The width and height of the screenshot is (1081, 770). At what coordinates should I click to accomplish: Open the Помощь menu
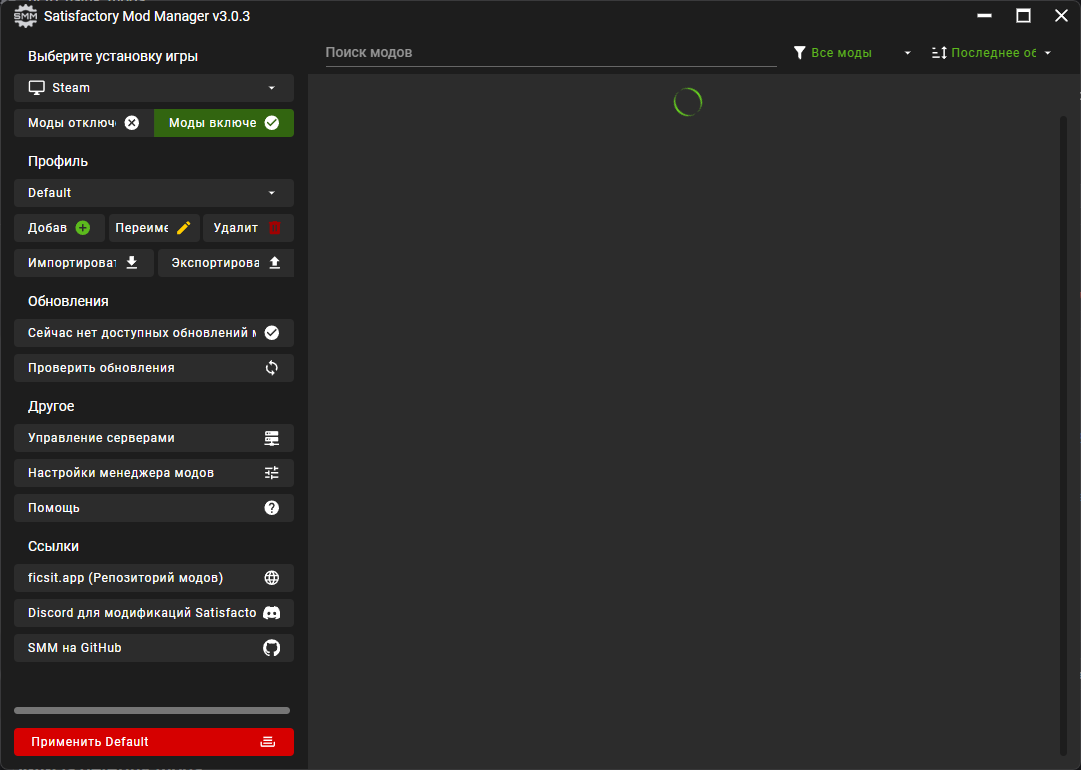pos(154,507)
